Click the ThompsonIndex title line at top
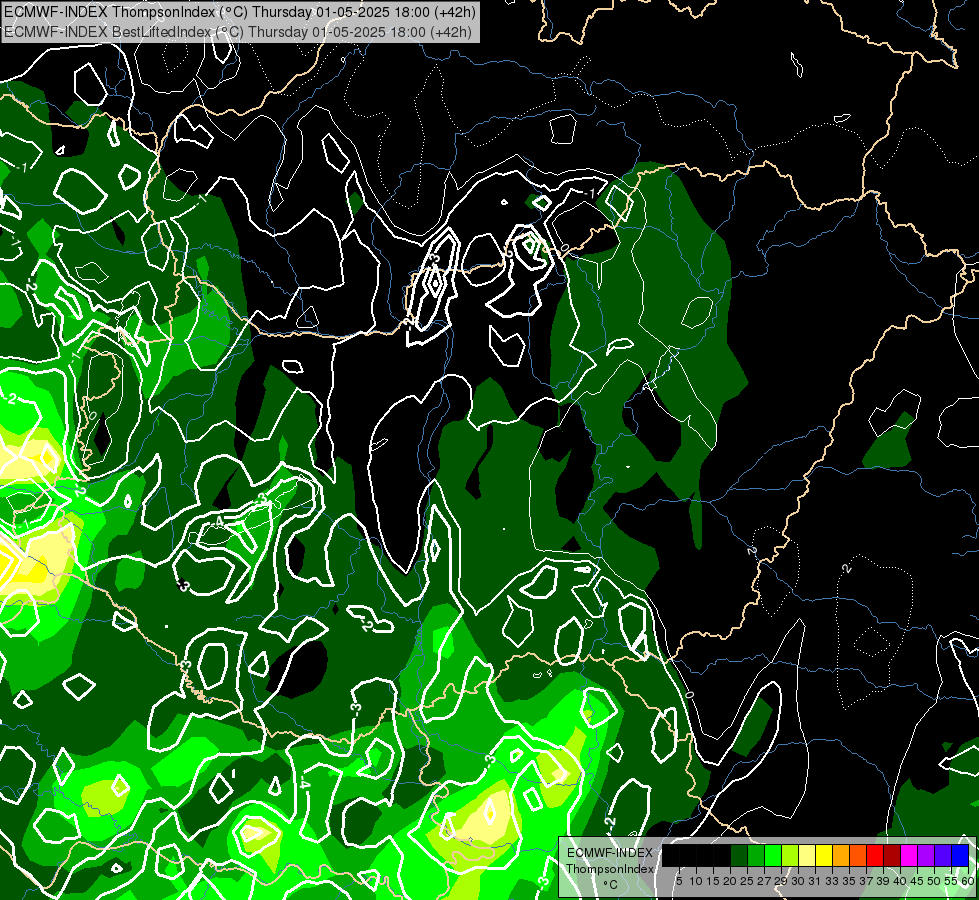 pos(240,11)
